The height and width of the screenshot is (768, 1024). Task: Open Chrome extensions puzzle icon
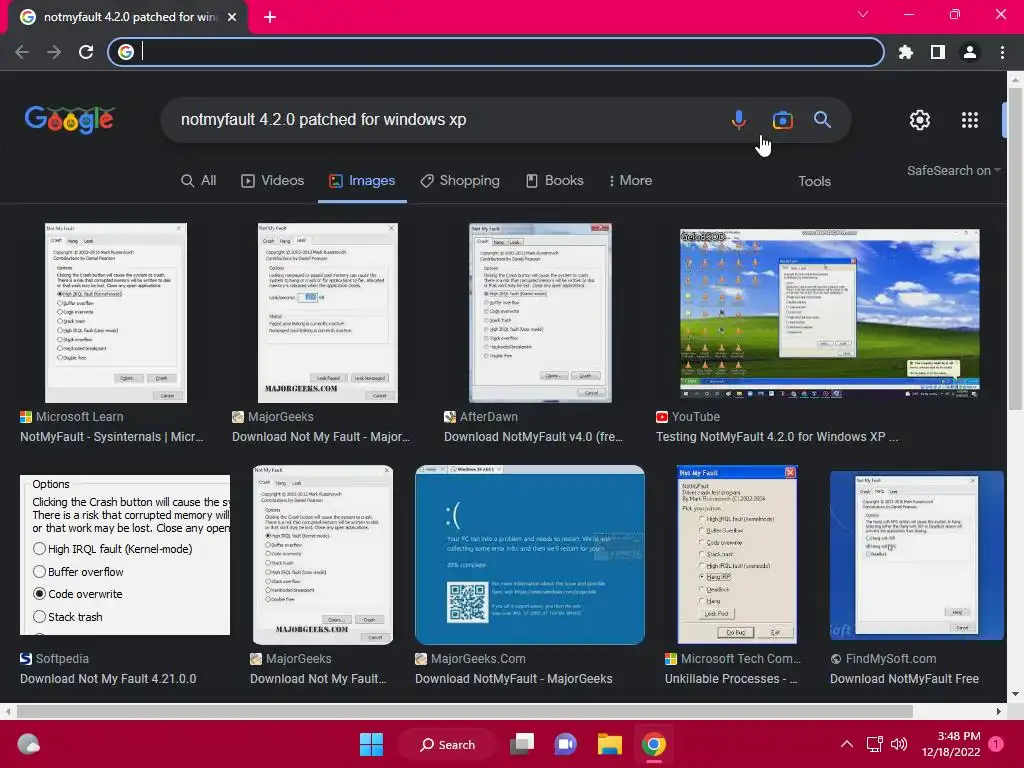coord(906,52)
